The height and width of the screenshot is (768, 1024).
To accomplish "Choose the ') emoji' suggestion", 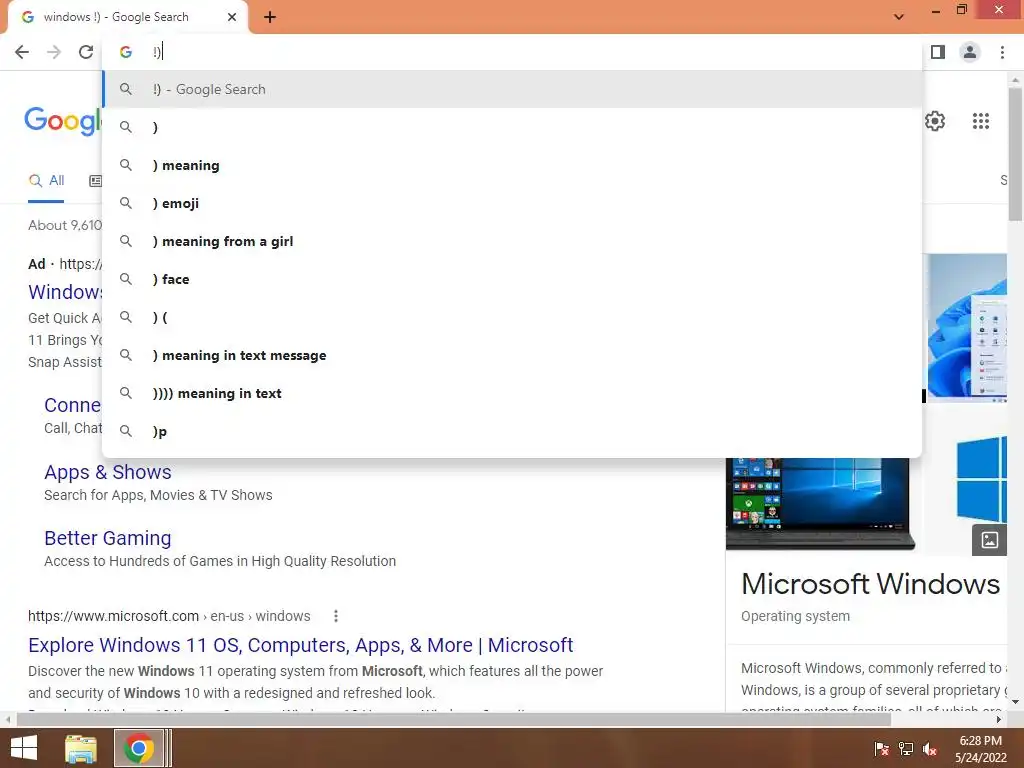I will pos(512,203).
